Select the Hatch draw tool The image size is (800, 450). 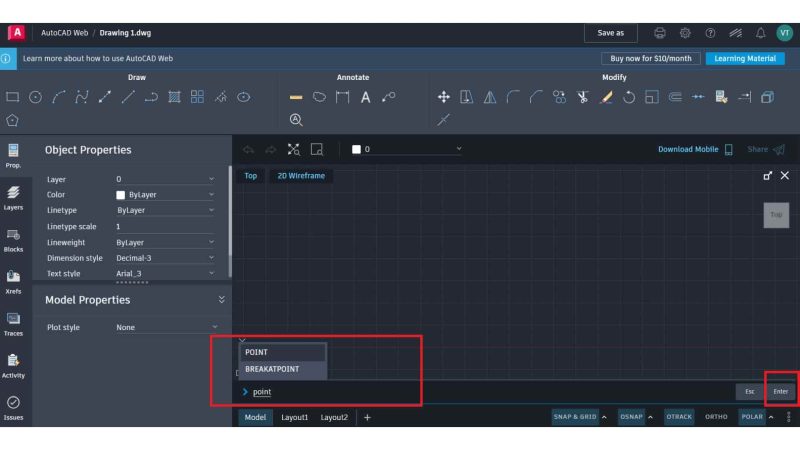(x=174, y=97)
